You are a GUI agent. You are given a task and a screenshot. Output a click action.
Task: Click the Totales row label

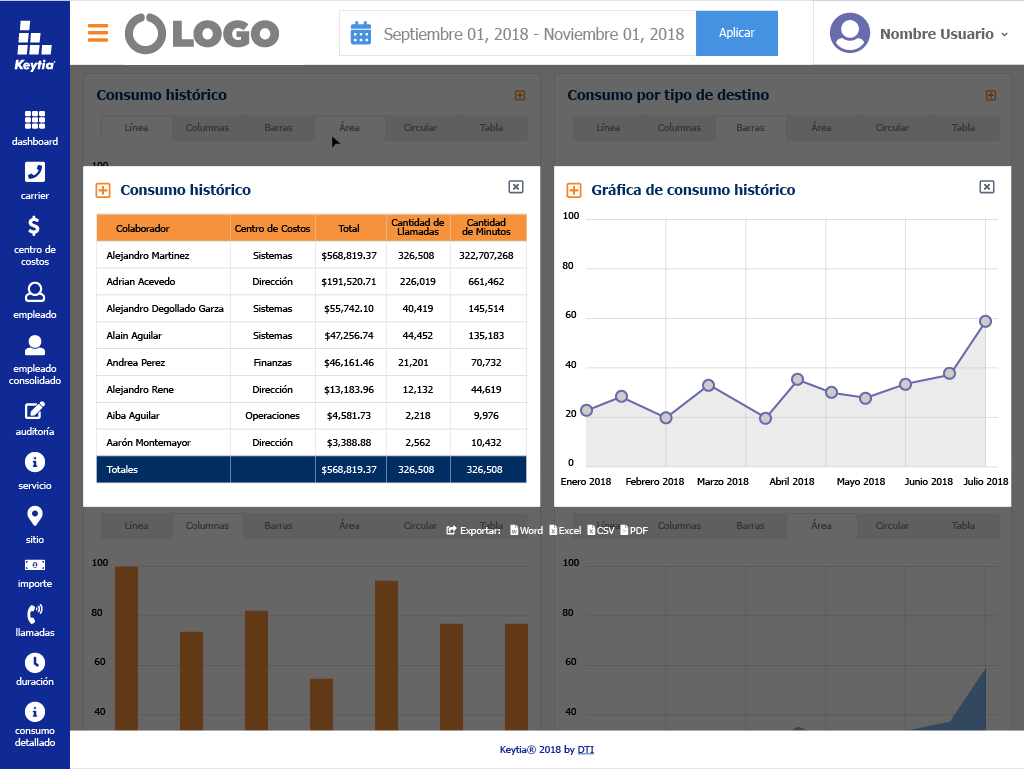coord(122,469)
